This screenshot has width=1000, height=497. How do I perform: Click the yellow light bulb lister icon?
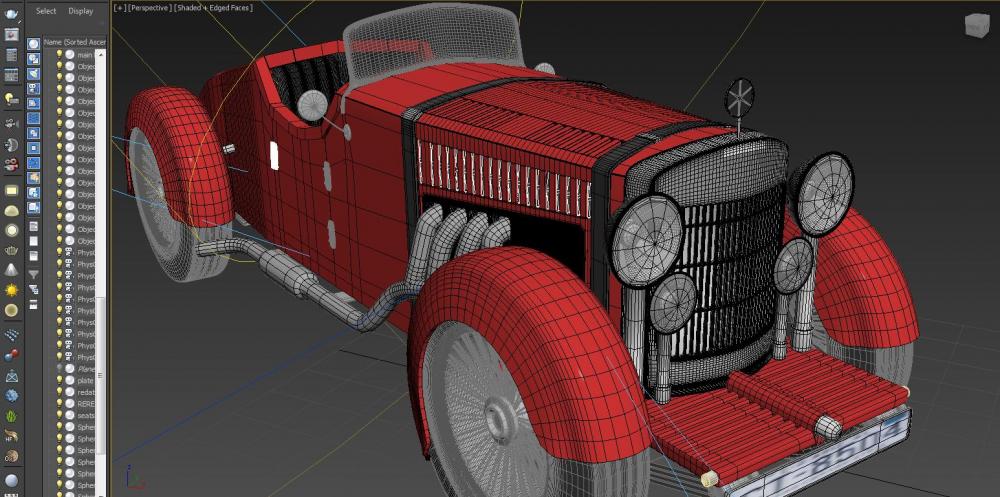coord(11,98)
